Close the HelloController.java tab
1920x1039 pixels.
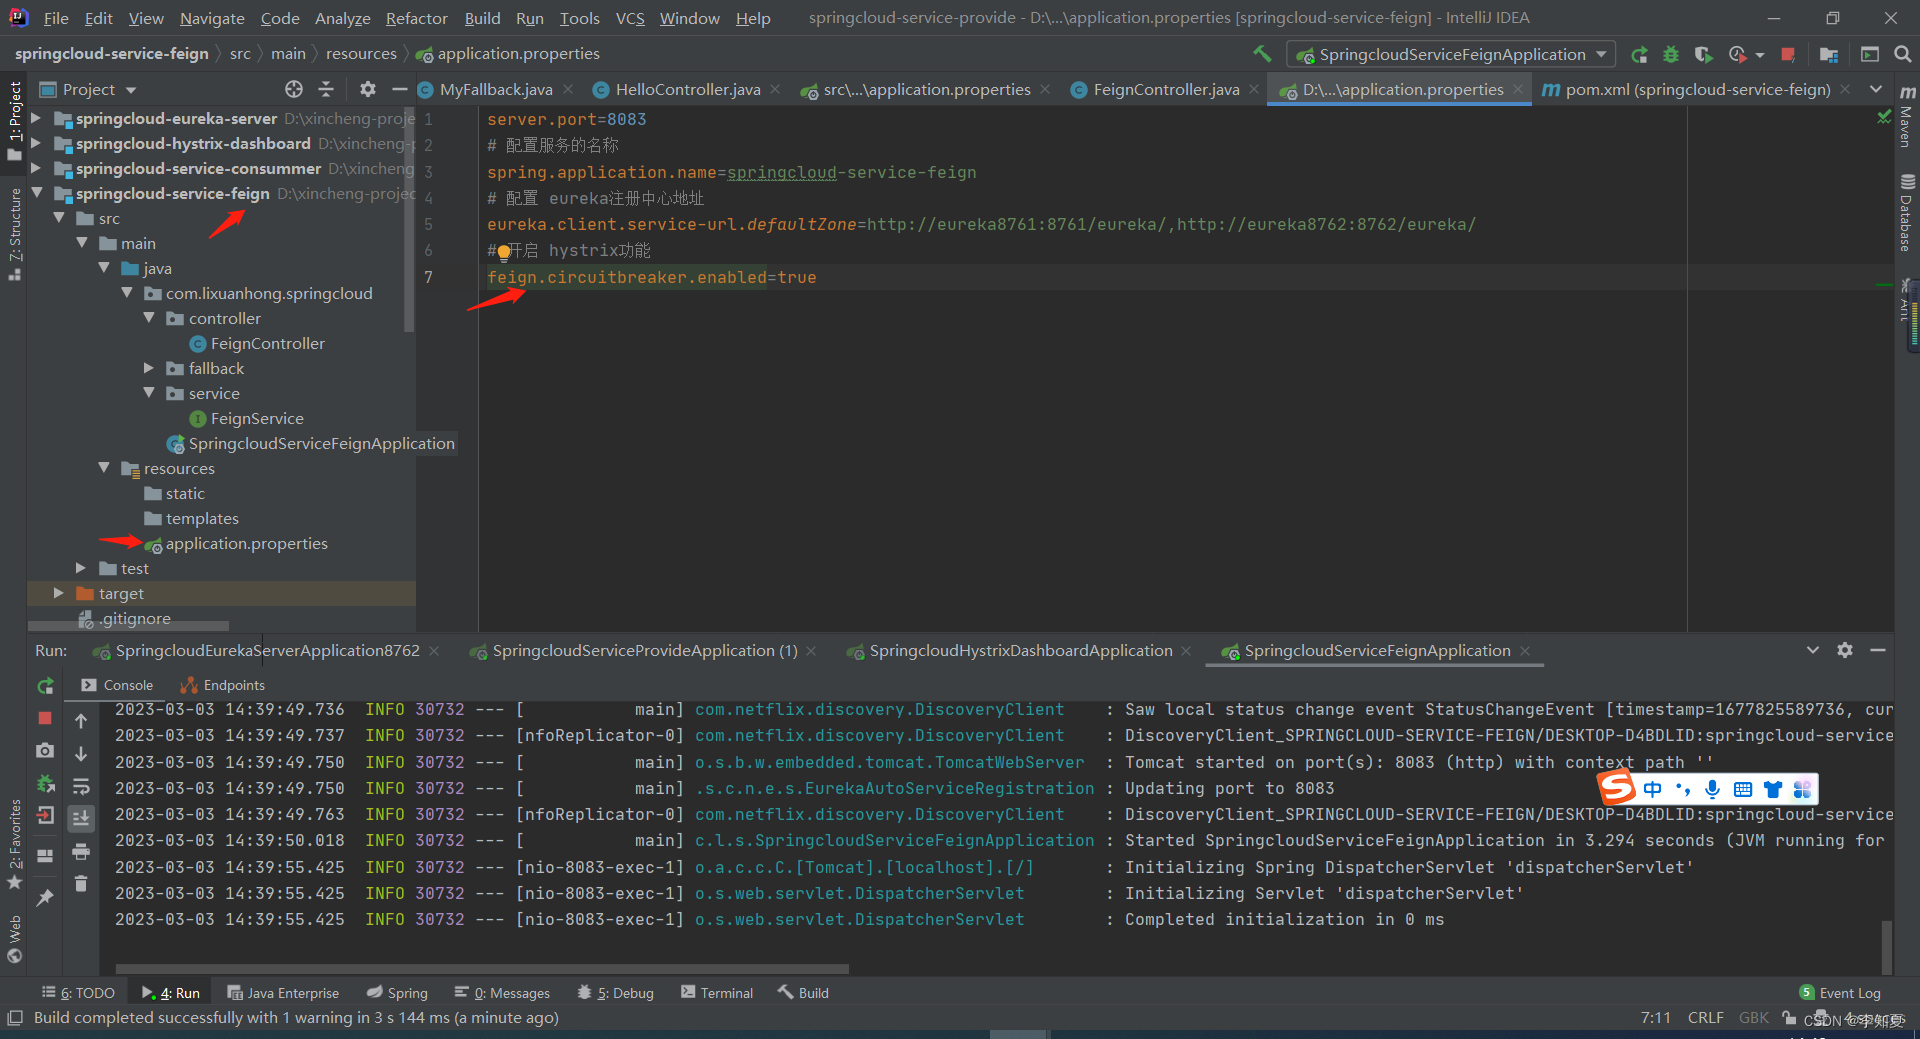click(x=775, y=89)
